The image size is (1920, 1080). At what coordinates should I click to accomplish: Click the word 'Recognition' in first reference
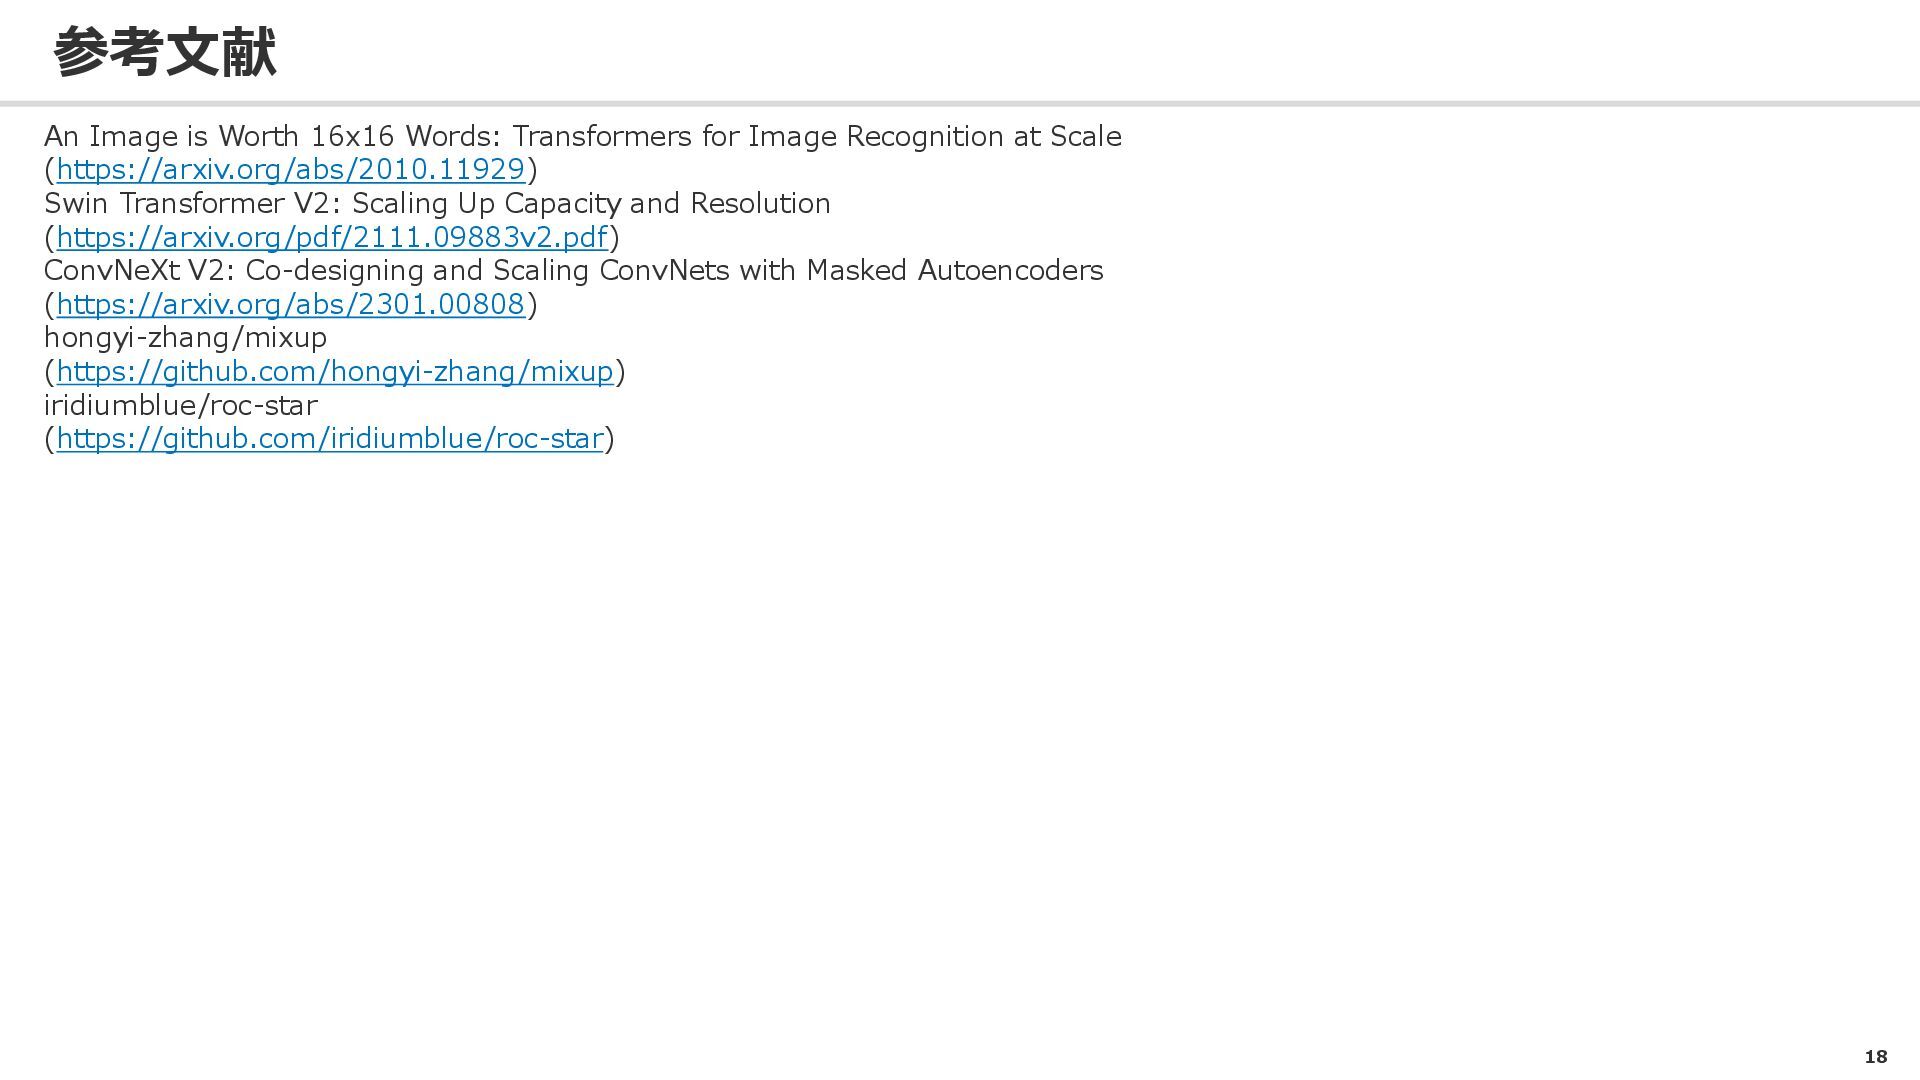point(925,136)
